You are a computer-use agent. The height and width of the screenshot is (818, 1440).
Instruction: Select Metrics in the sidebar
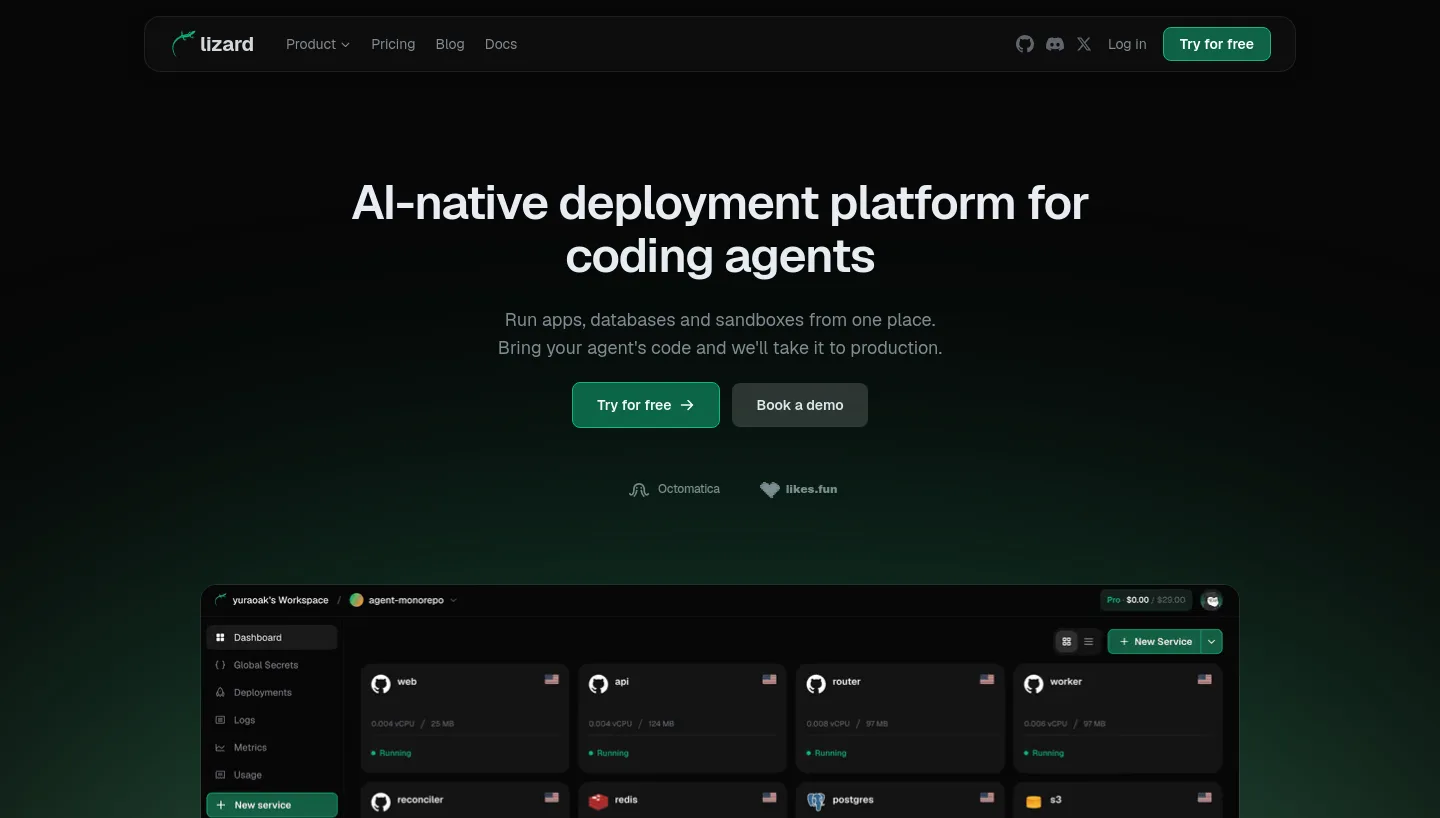pyautogui.click(x=272, y=747)
